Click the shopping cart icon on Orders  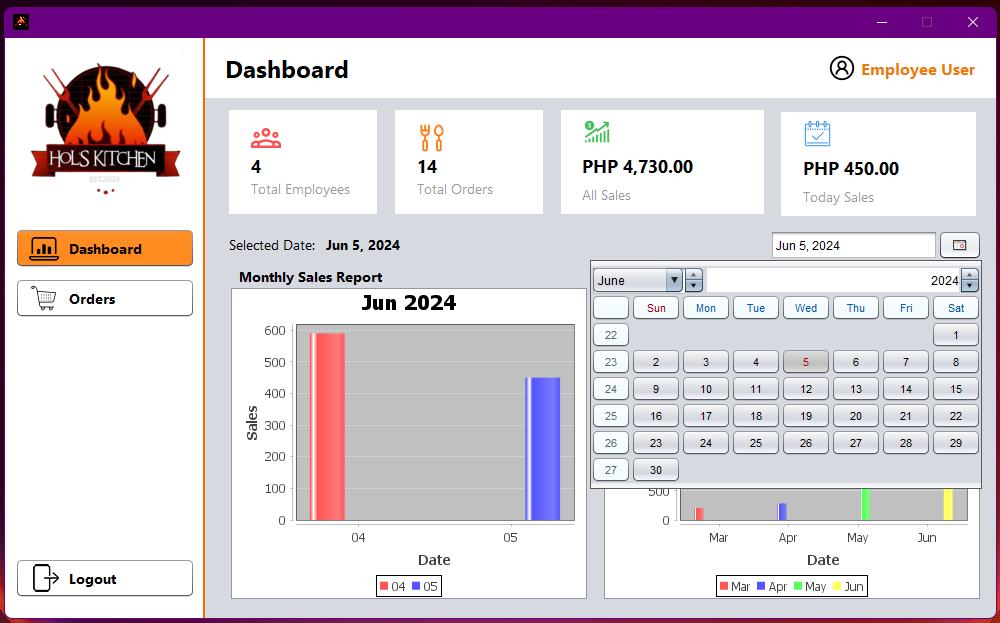(44, 298)
